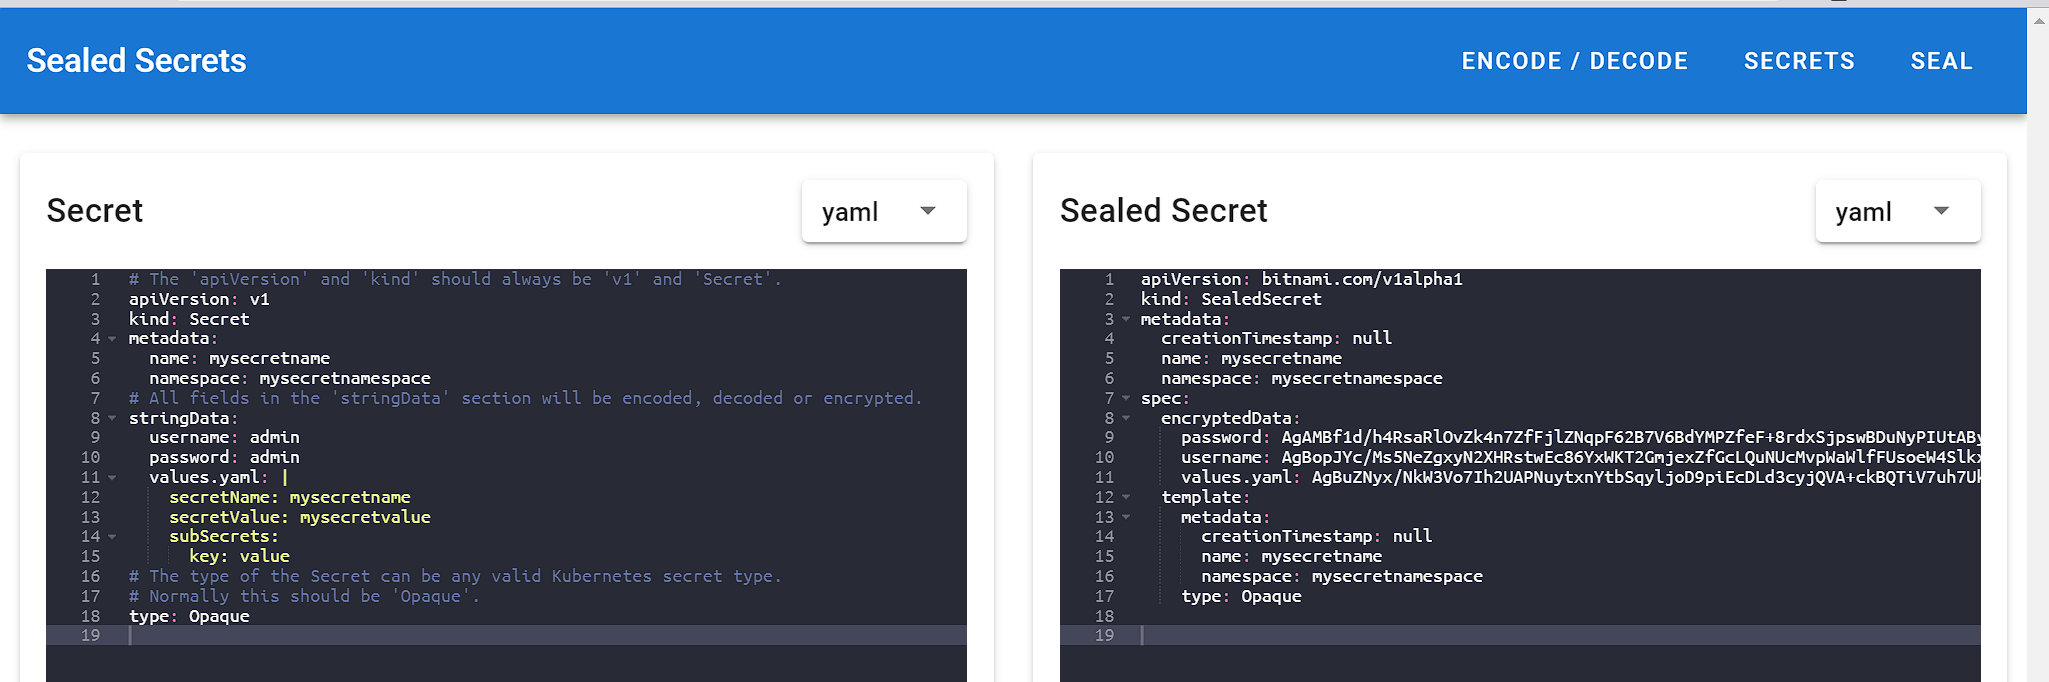The height and width of the screenshot is (682, 2049).
Task: Click the Sealed Secret dropdown arrow icon
Action: coord(1941,211)
